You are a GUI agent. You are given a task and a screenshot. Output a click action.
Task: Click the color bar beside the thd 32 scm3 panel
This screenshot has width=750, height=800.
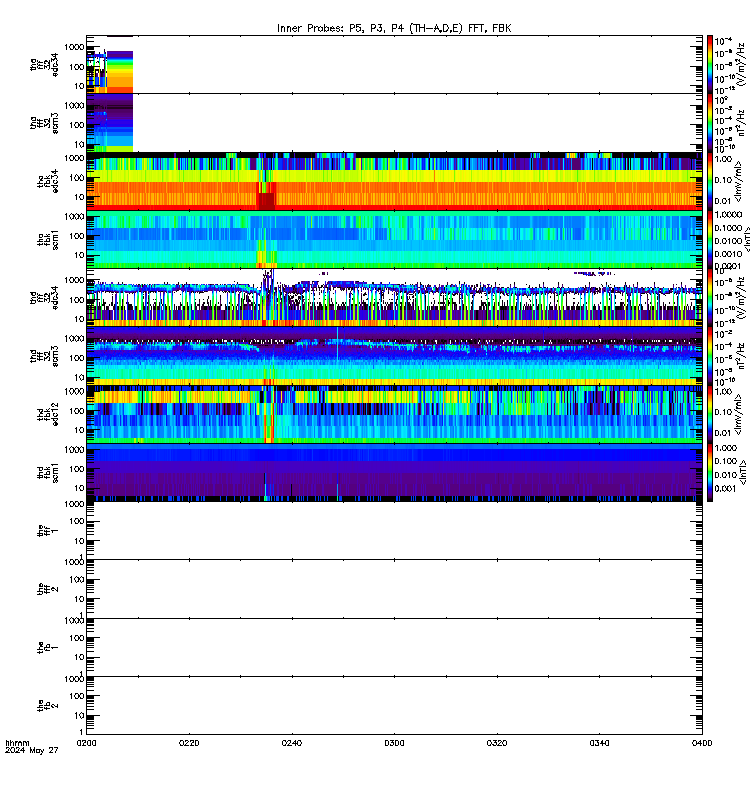pyautogui.click(x=710, y=356)
